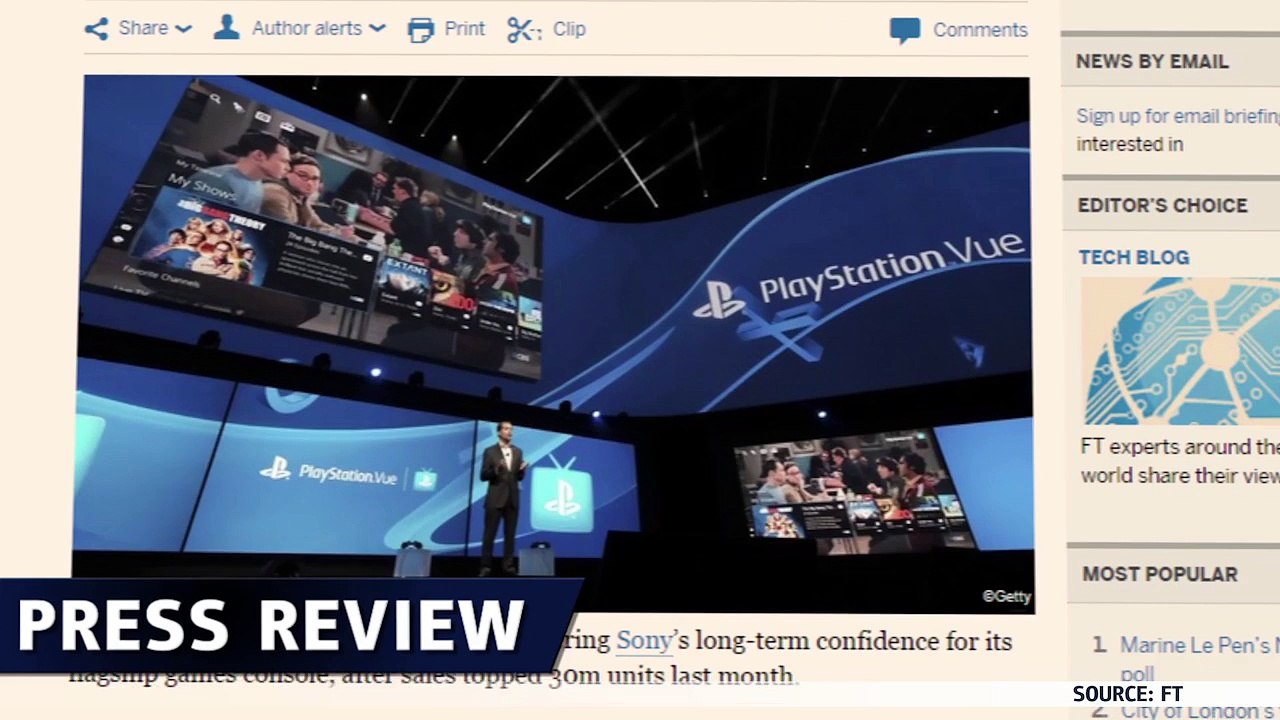1280x720 pixels.
Task: Click the NEWS BY EMAIL heading
Action: [x=1152, y=61]
